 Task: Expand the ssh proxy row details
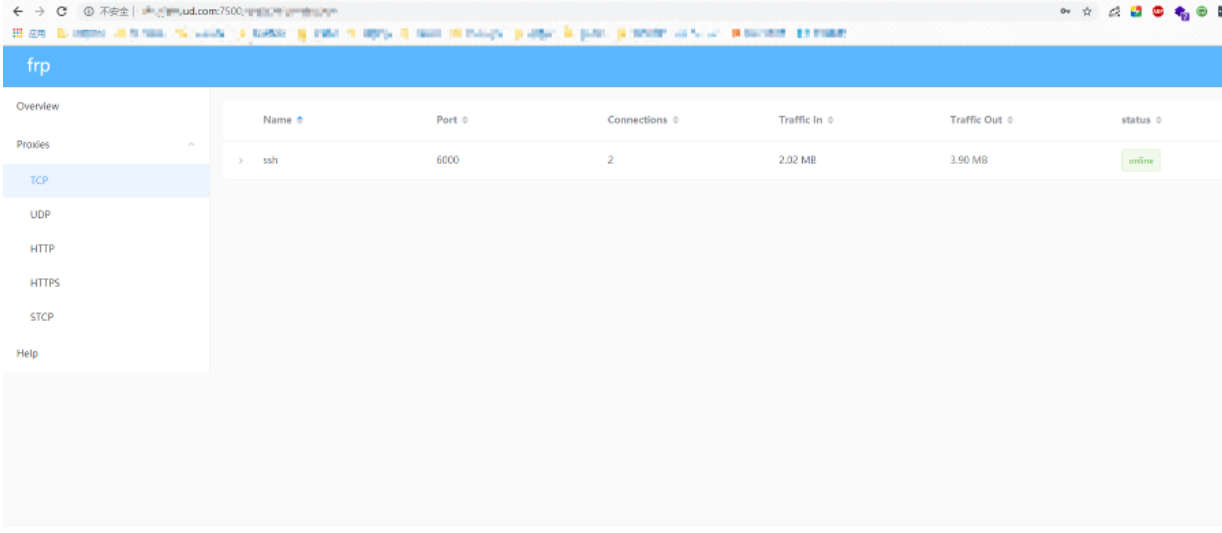click(x=241, y=160)
